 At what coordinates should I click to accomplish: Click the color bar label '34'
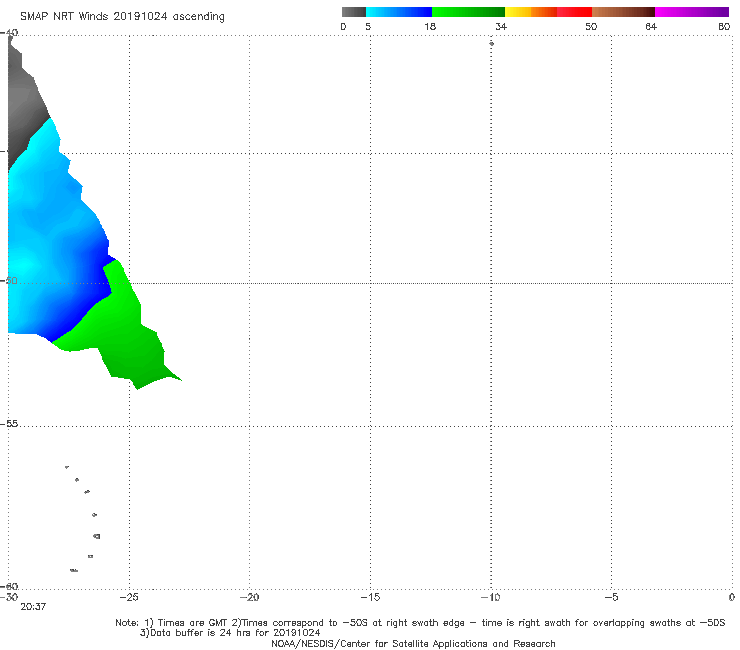pyautogui.click(x=501, y=26)
